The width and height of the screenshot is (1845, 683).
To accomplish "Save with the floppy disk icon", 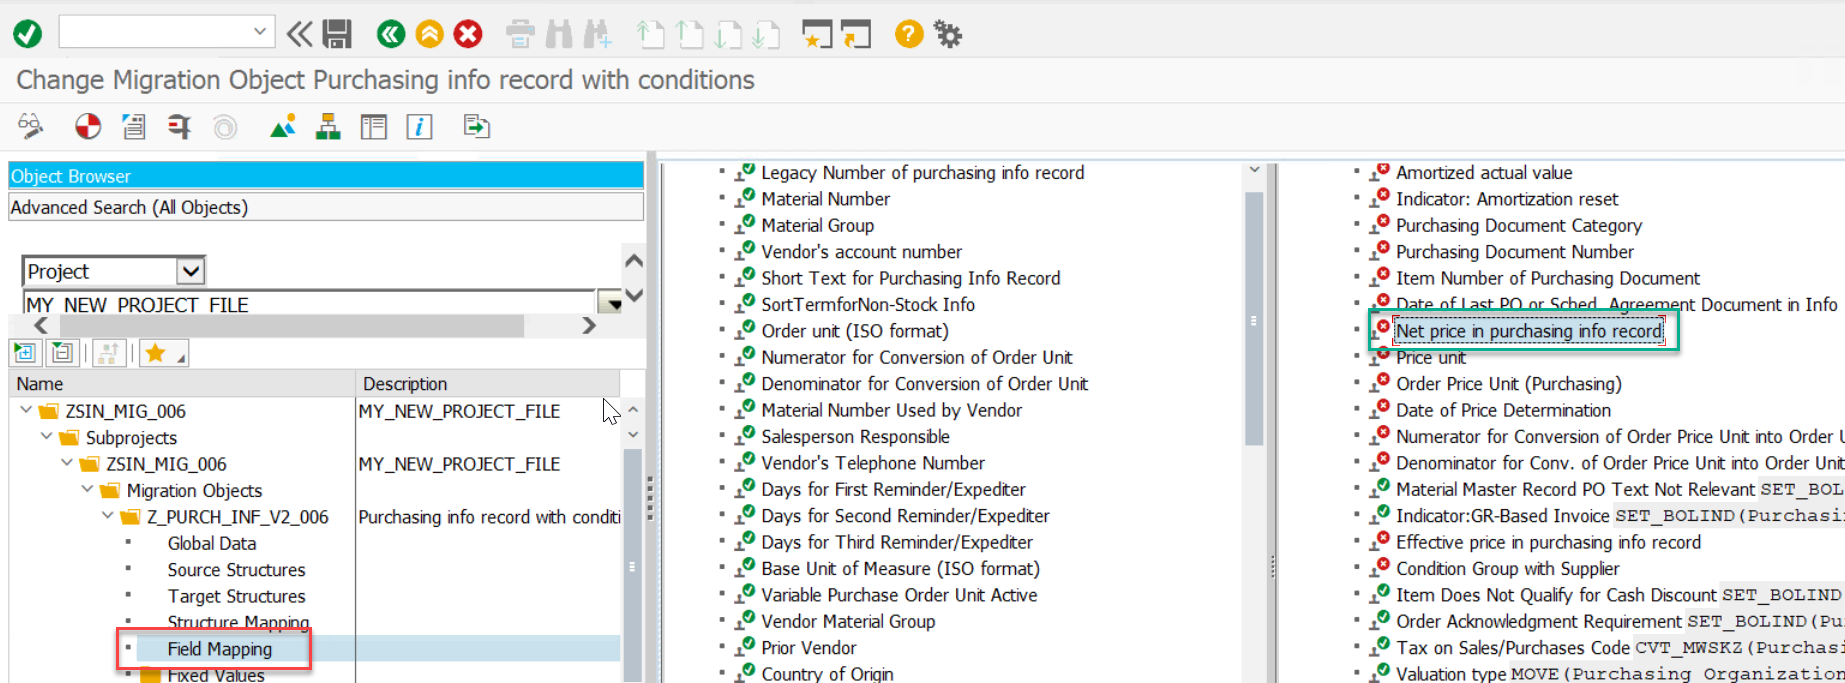I will pyautogui.click(x=337, y=34).
